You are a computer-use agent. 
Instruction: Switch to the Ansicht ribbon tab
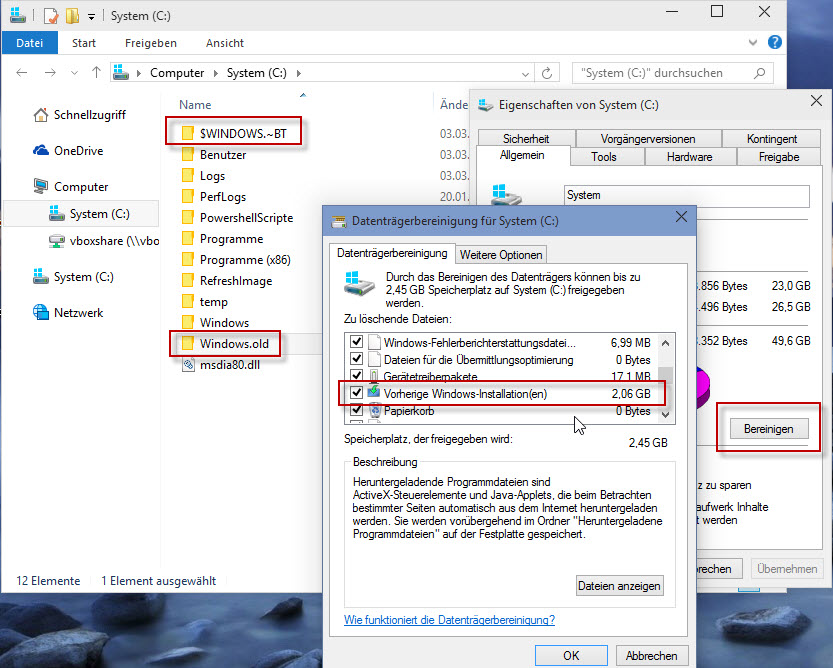(225, 43)
